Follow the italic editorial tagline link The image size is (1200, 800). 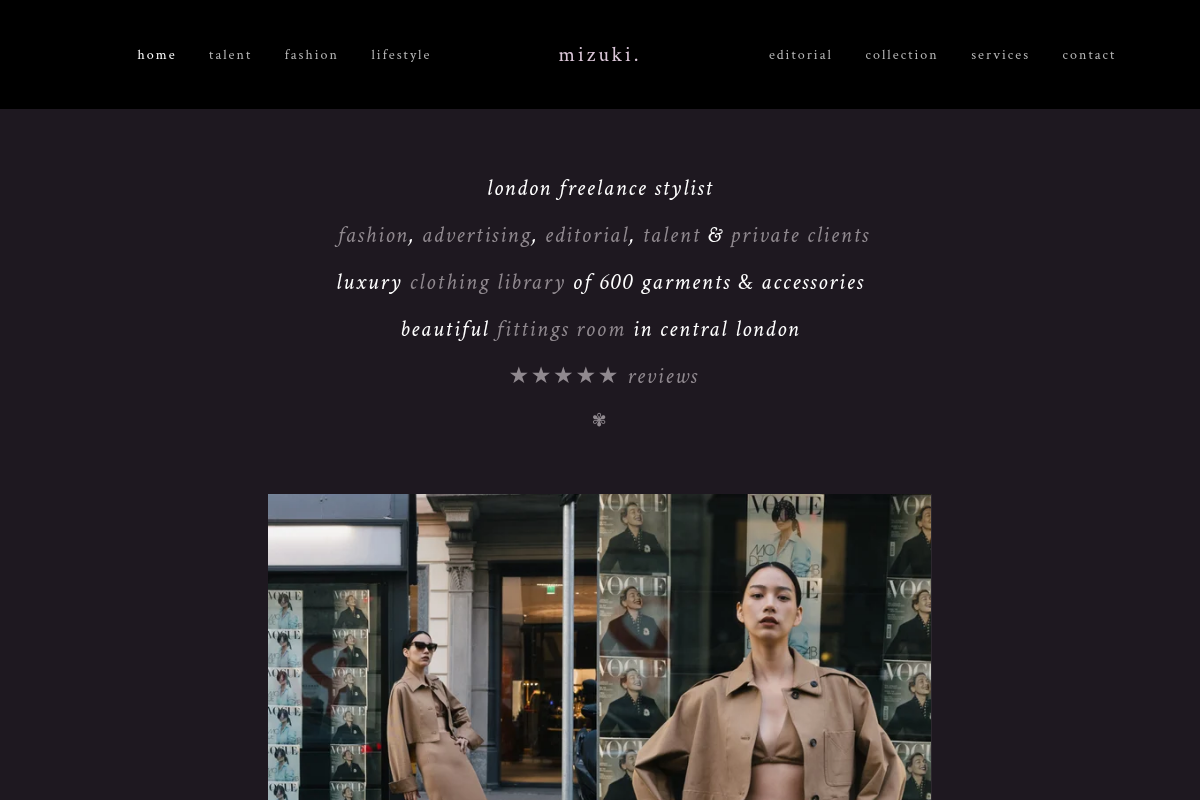(587, 235)
